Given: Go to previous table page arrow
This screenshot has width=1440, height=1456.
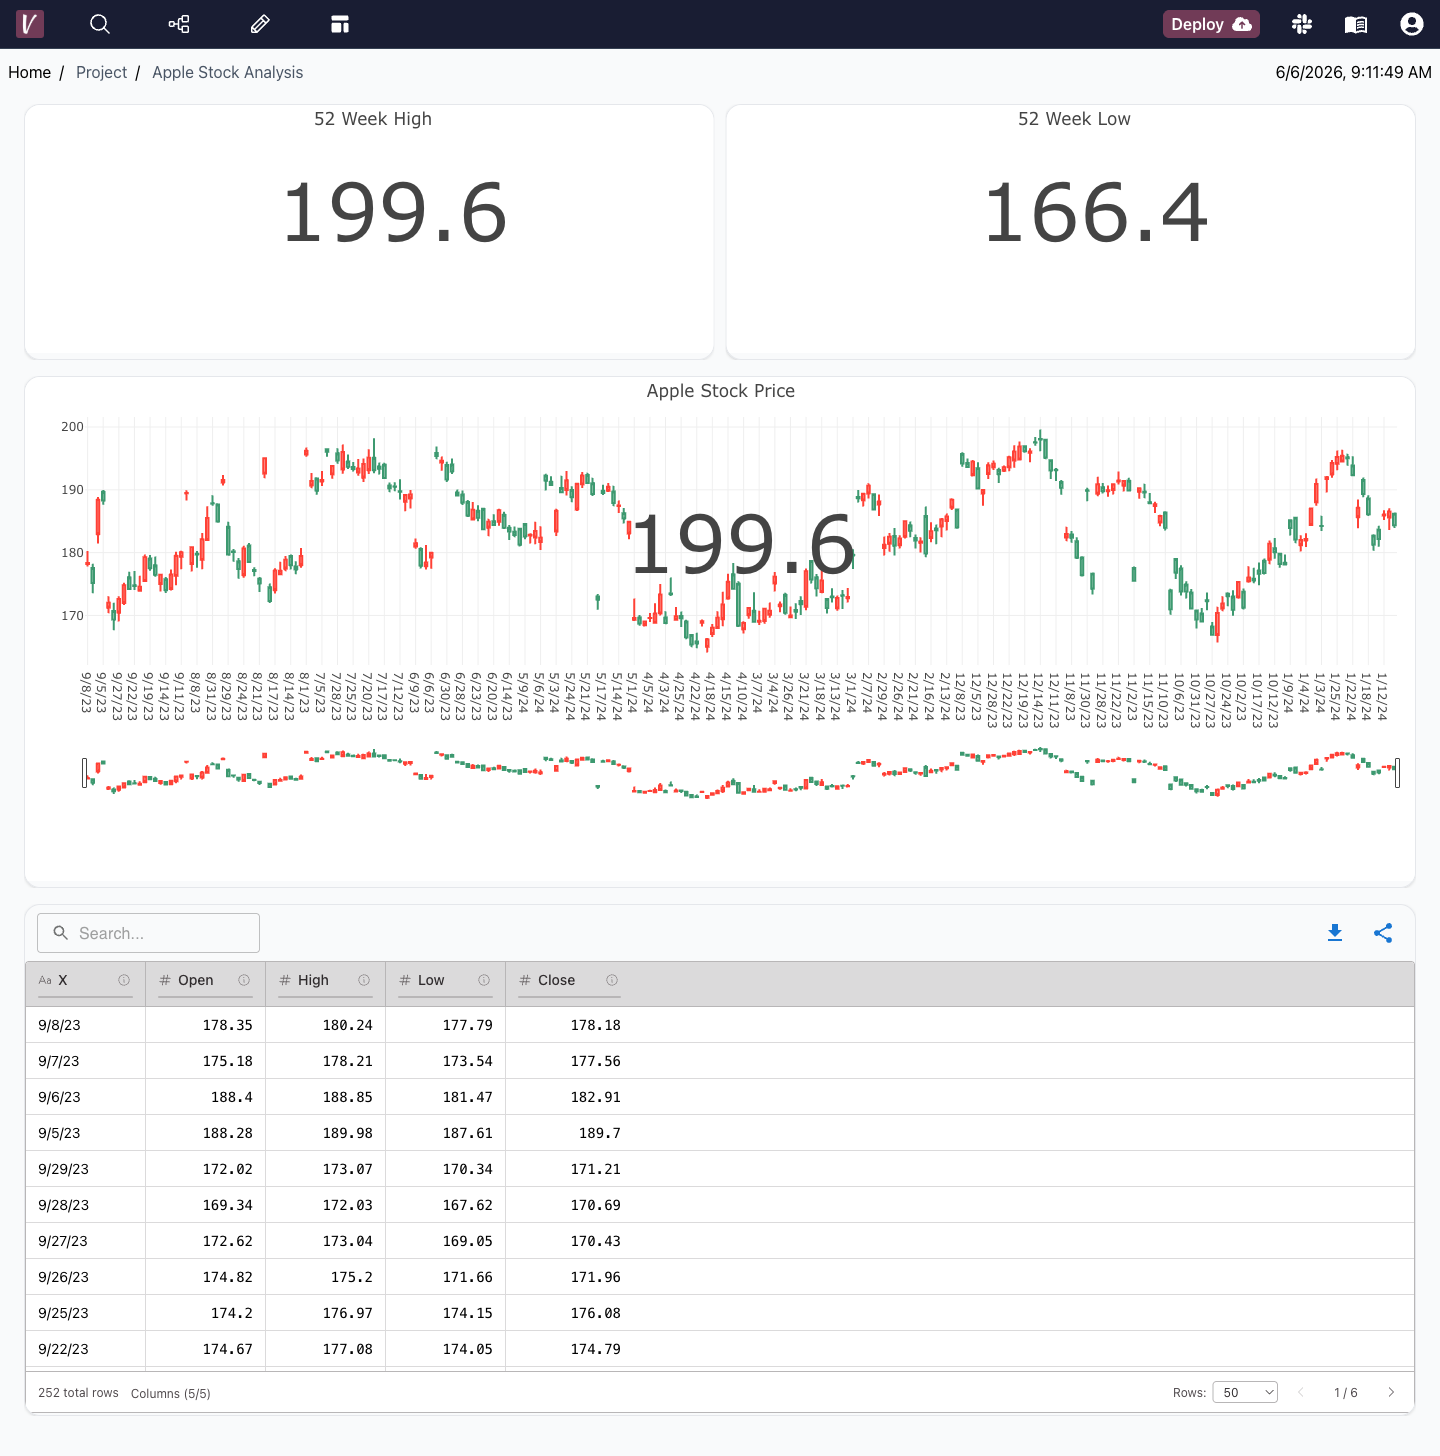Looking at the screenshot, I should coord(1301,1392).
